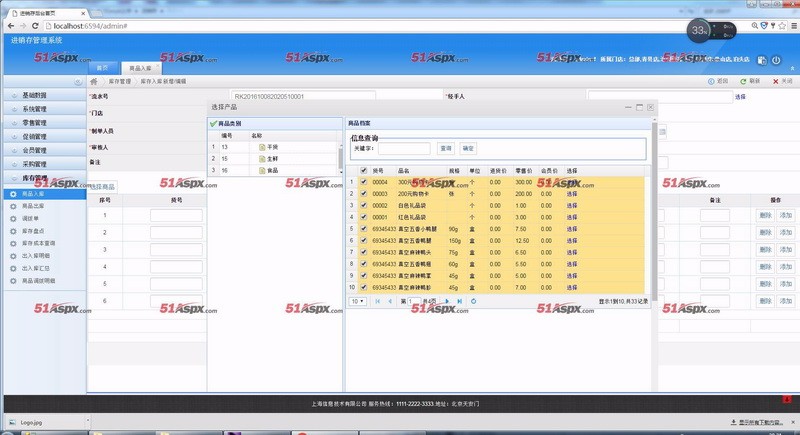Uncheck the row 10 product checkbox
The image size is (800, 435).
pyautogui.click(x=363, y=287)
